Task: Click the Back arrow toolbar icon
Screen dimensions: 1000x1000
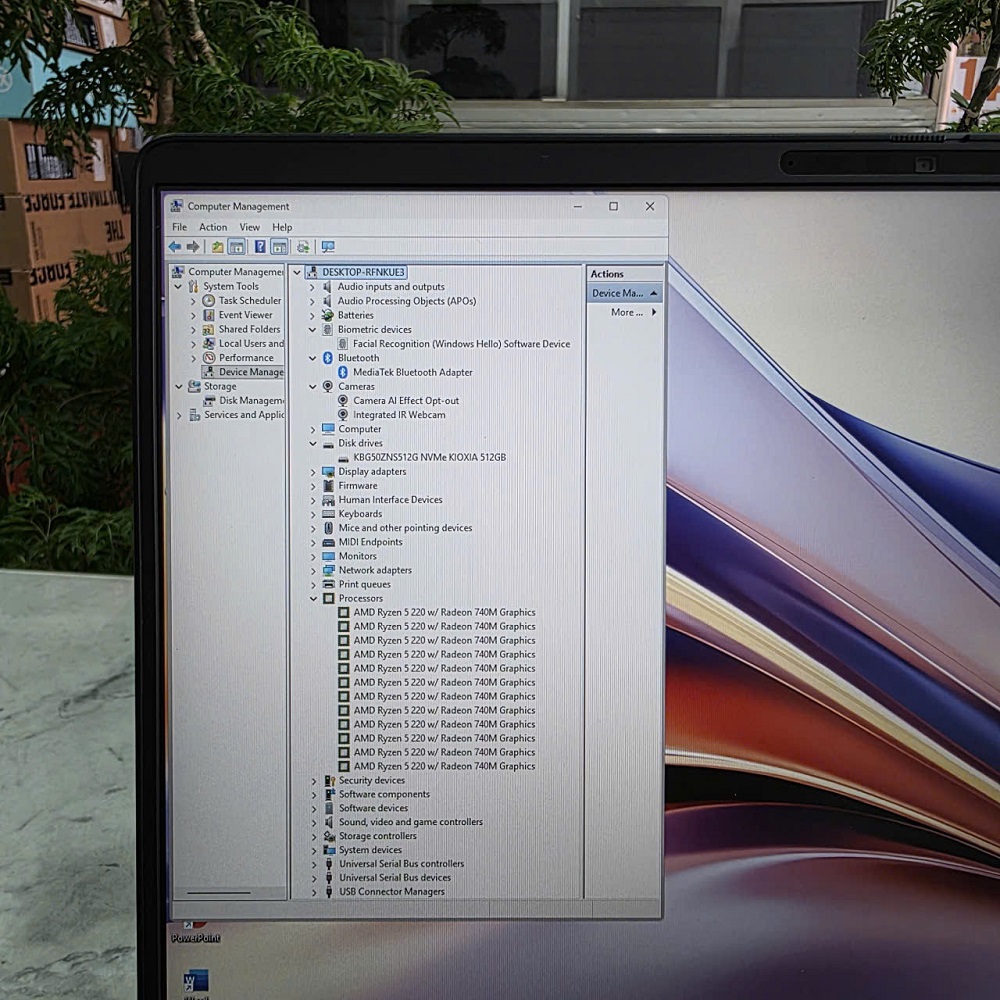Action: [175, 247]
